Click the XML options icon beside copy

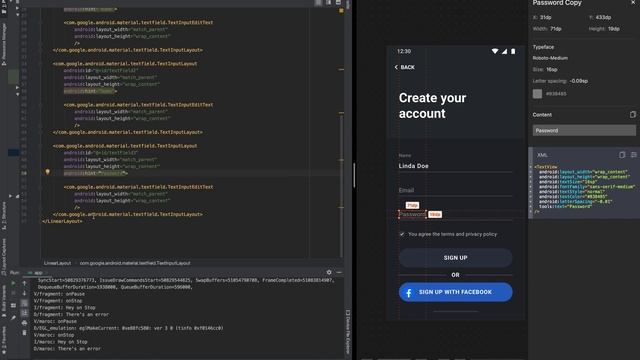click(x=633, y=155)
